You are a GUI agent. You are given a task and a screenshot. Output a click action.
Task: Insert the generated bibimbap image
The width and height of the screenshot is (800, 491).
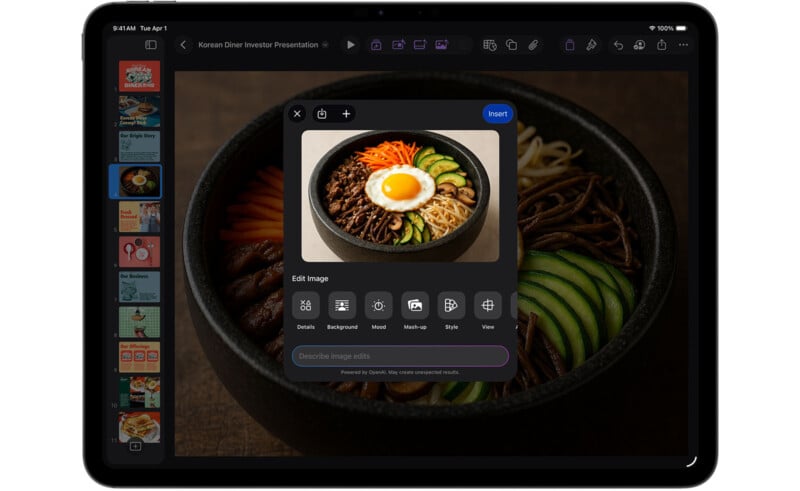tap(497, 114)
